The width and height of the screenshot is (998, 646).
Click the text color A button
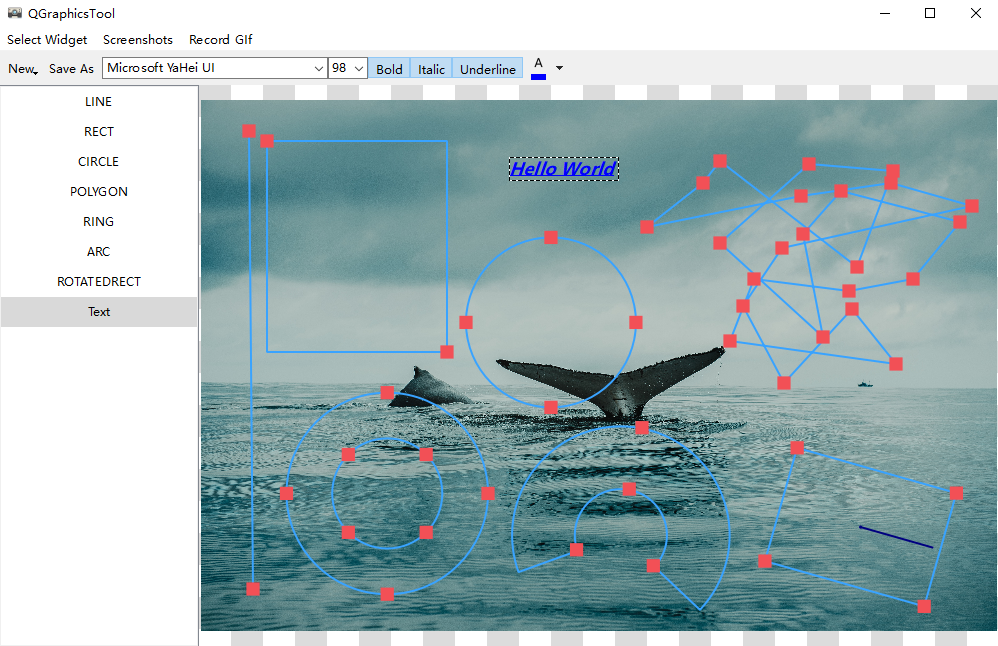tap(538, 68)
